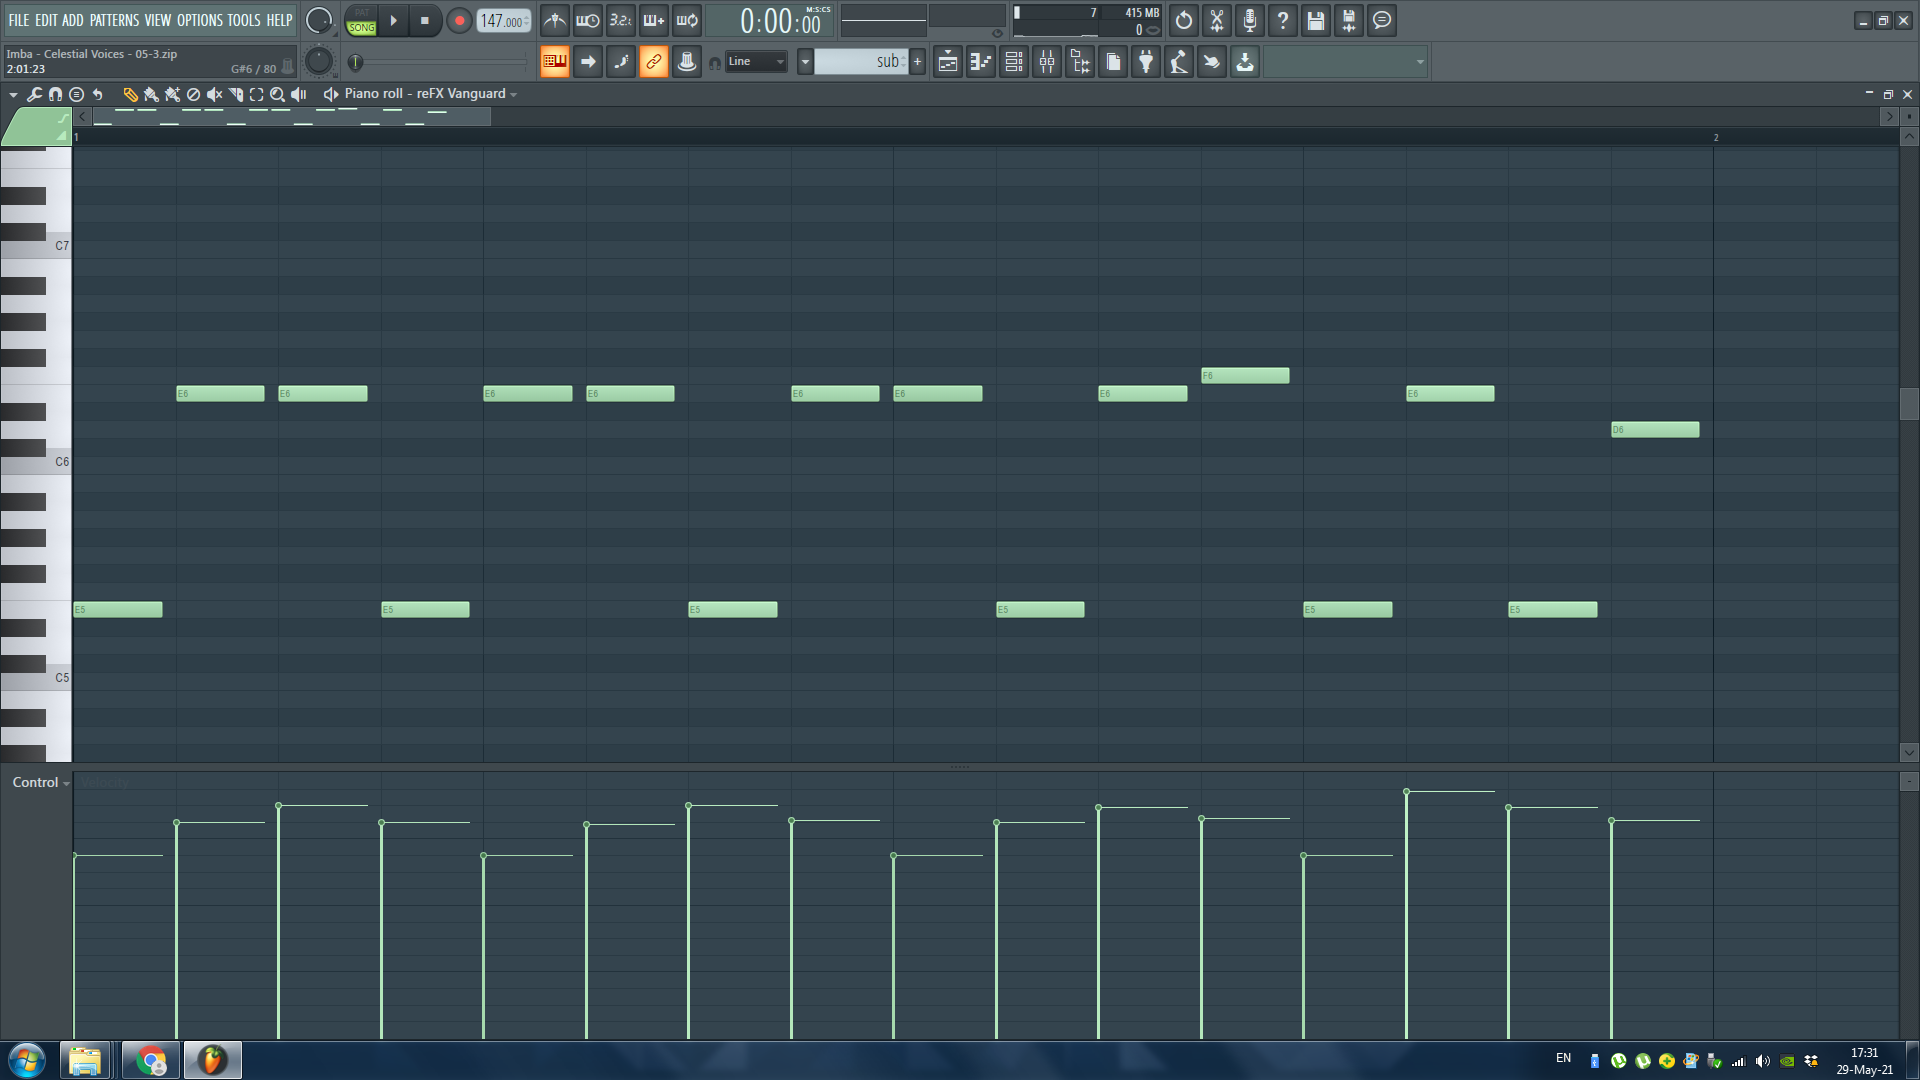Image resolution: width=1920 pixels, height=1080 pixels.
Task: Click the download content library icon
Action: [1245, 62]
